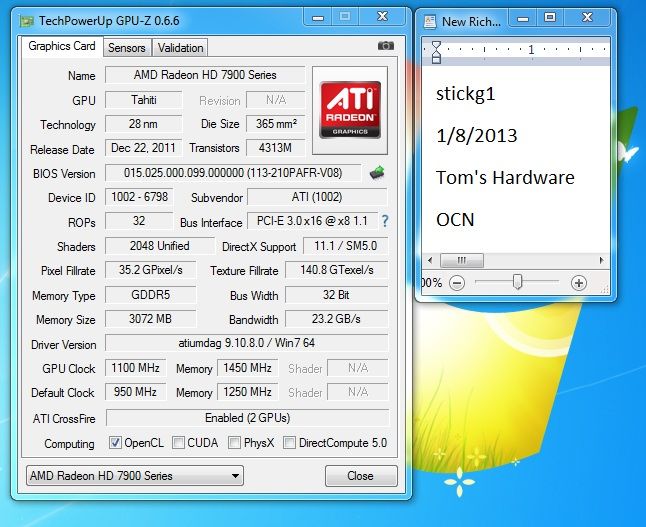Click the Name field AMD Radeon HD 7900 Series
The height and width of the screenshot is (527, 646).
point(205,75)
